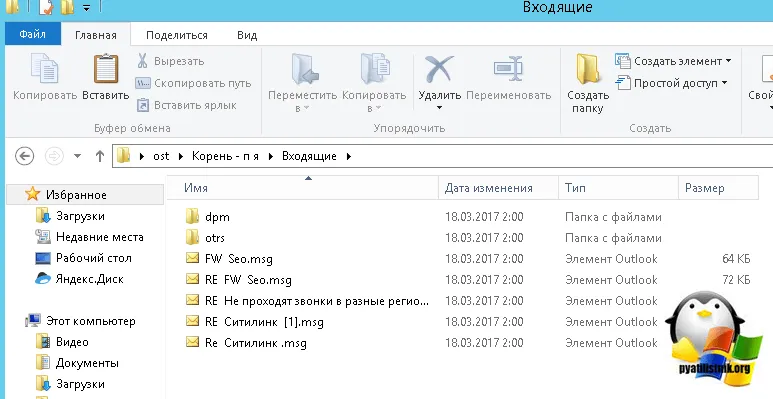
Task: Open the Файл ribbon tab
Action: pos(33,35)
